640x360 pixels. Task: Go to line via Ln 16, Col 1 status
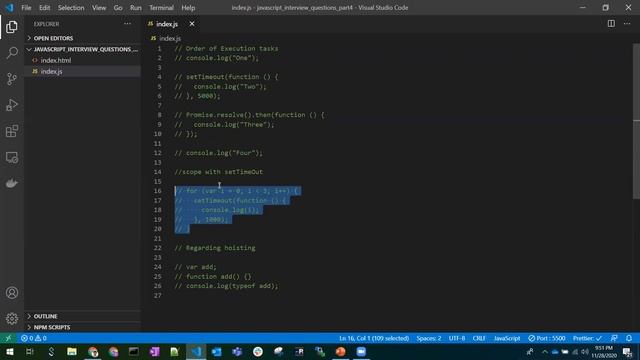tap(374, 338)
